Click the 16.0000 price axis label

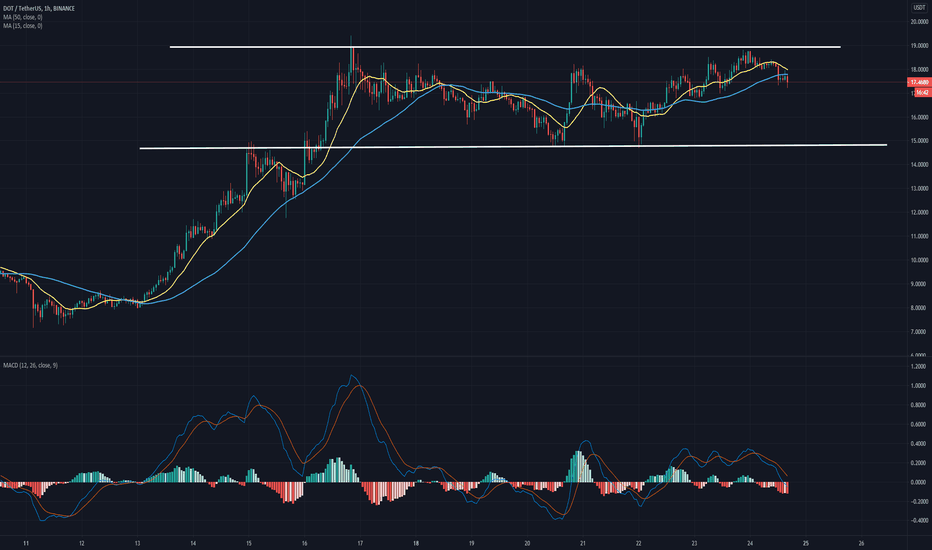[x=919, y=117]
